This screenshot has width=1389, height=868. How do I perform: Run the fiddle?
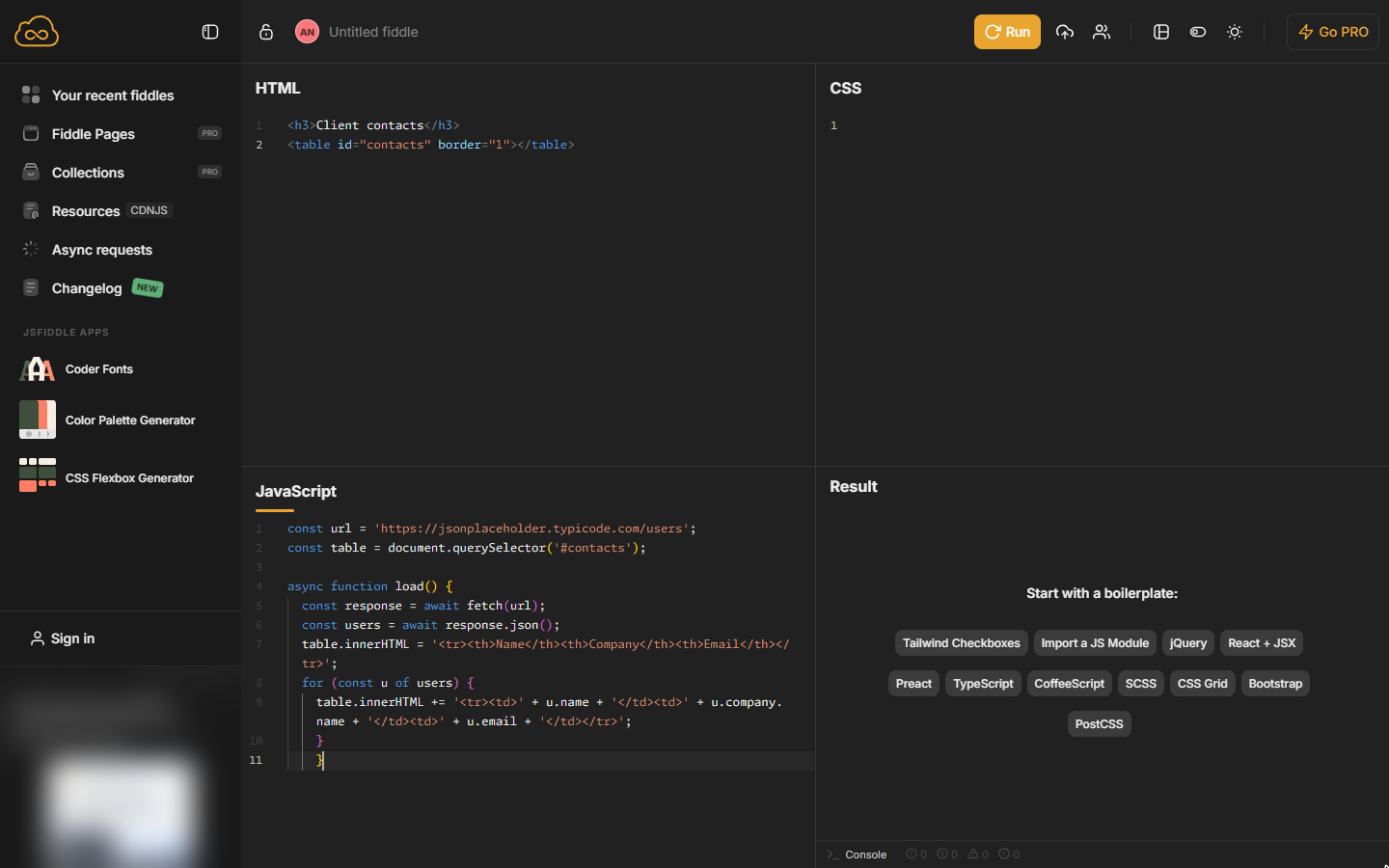click(1007, 32)
